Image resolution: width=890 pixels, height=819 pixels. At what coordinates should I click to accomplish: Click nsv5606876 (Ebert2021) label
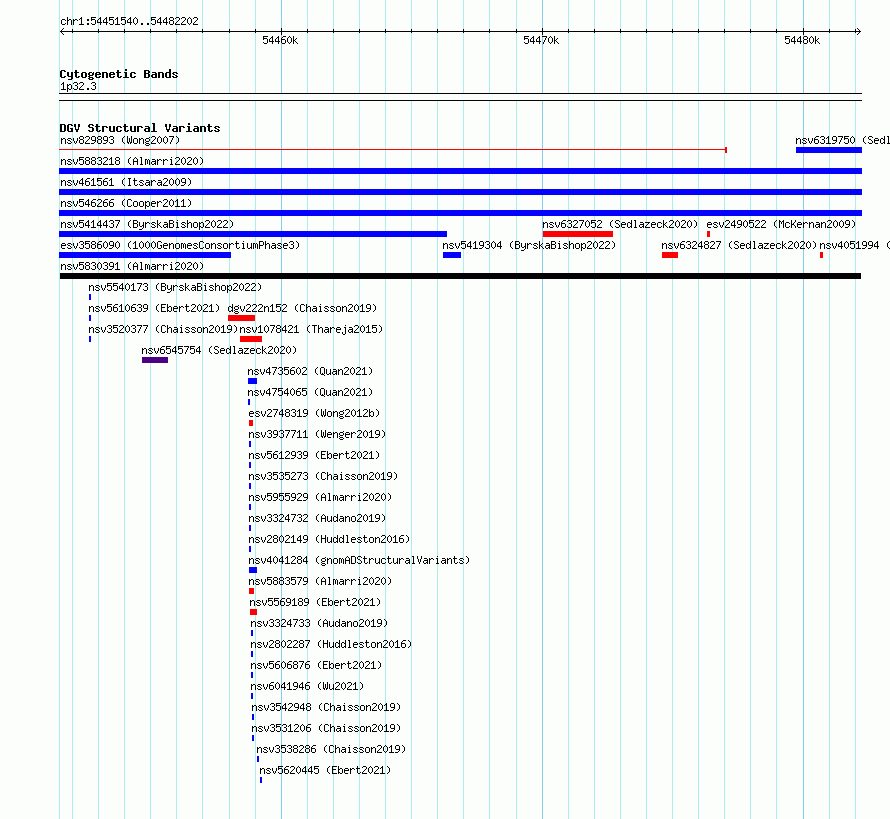pos(316,665)
